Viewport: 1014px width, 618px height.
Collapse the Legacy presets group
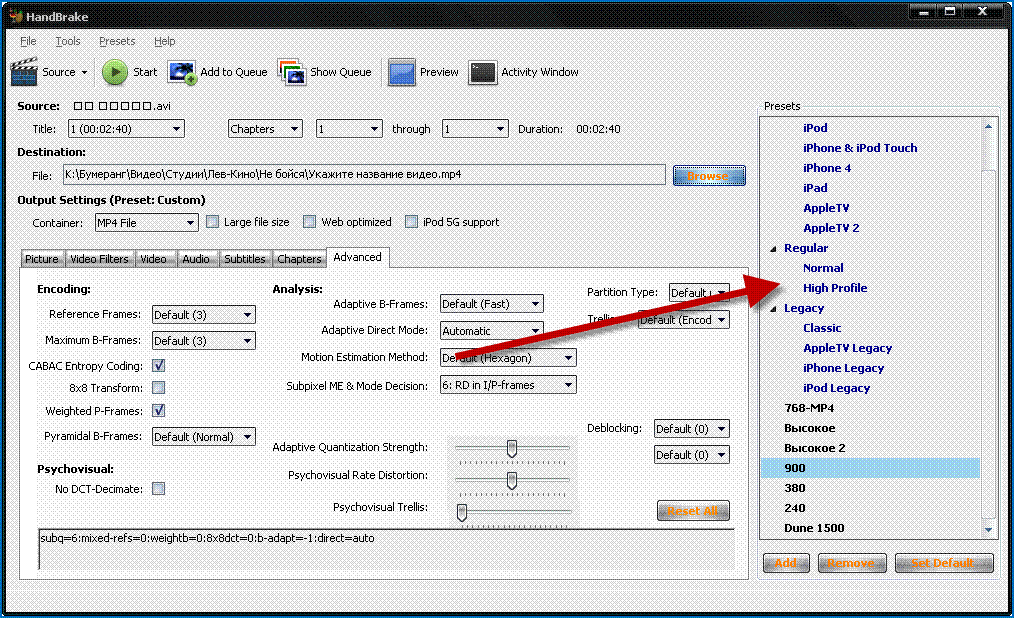coord(773,309)
